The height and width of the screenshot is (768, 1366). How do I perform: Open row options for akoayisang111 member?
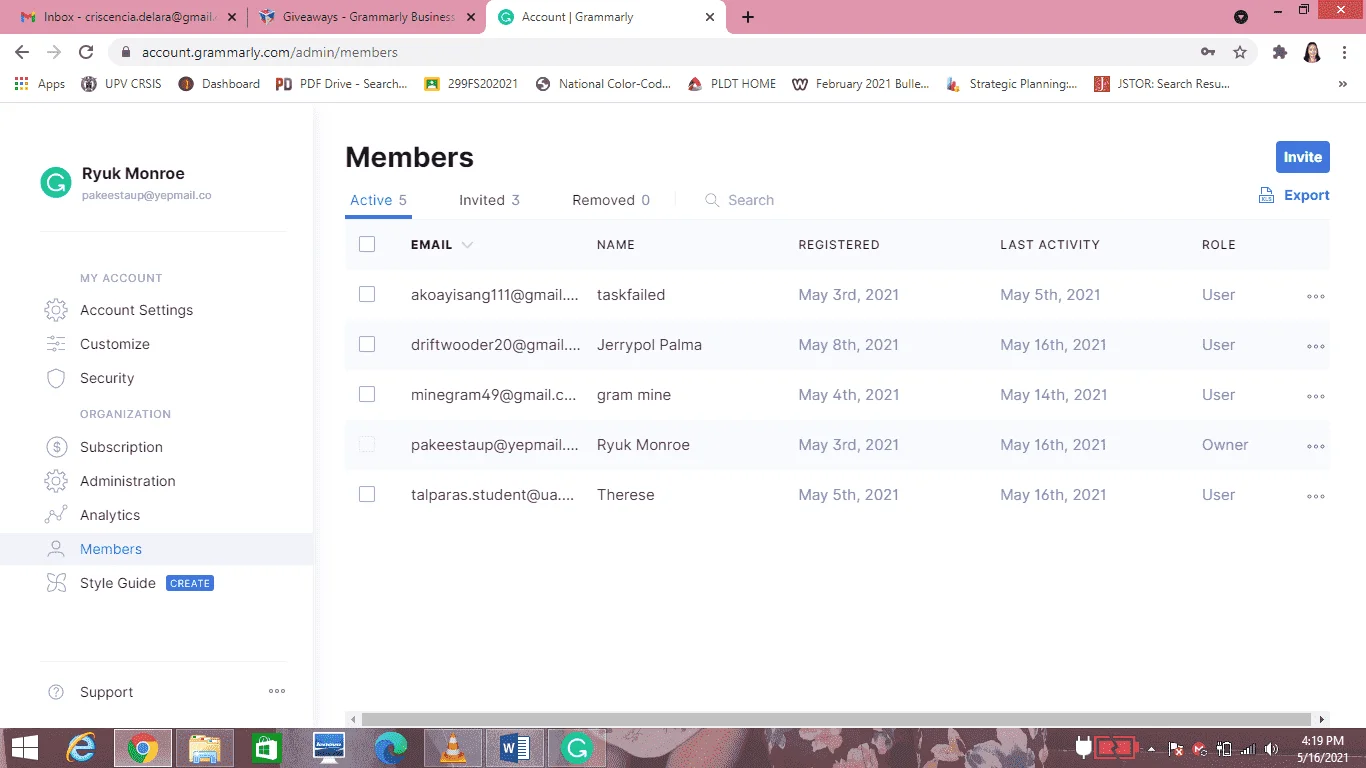pos(1315,296)
